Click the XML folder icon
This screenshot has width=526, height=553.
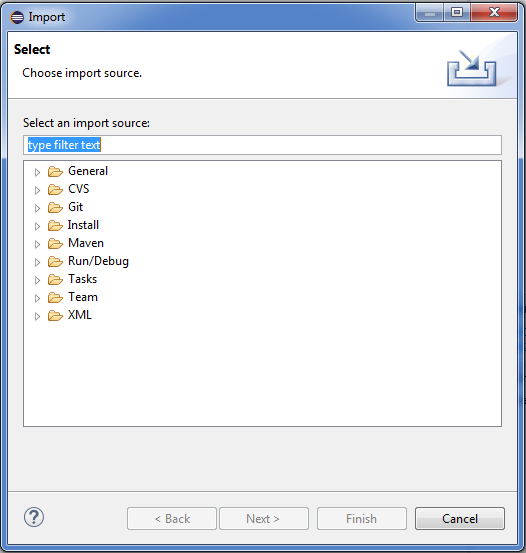point(55,315)
